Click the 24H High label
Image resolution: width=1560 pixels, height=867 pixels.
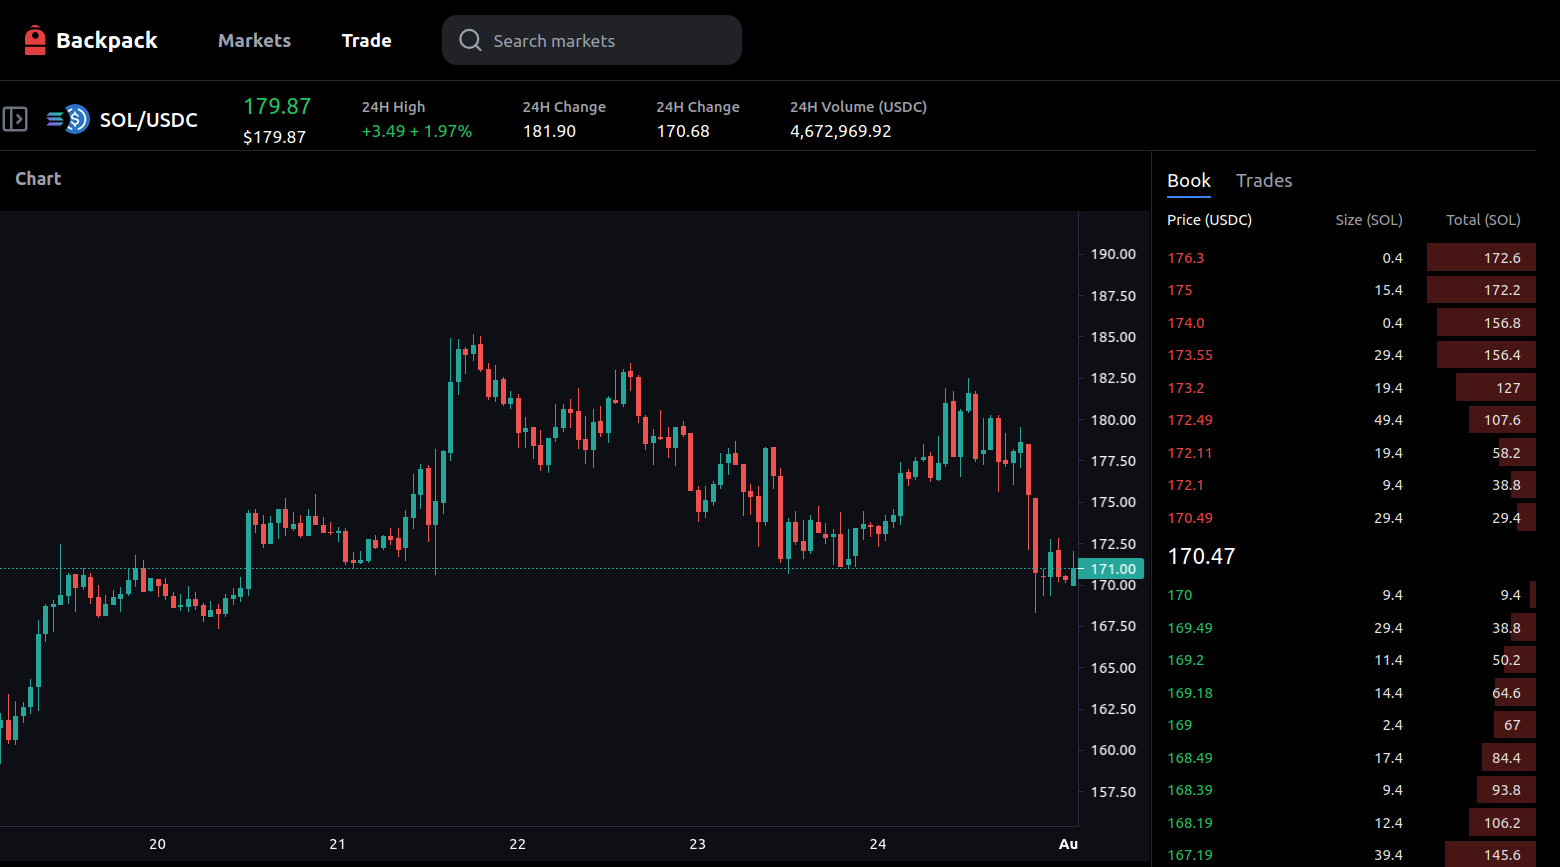[393, 107]
